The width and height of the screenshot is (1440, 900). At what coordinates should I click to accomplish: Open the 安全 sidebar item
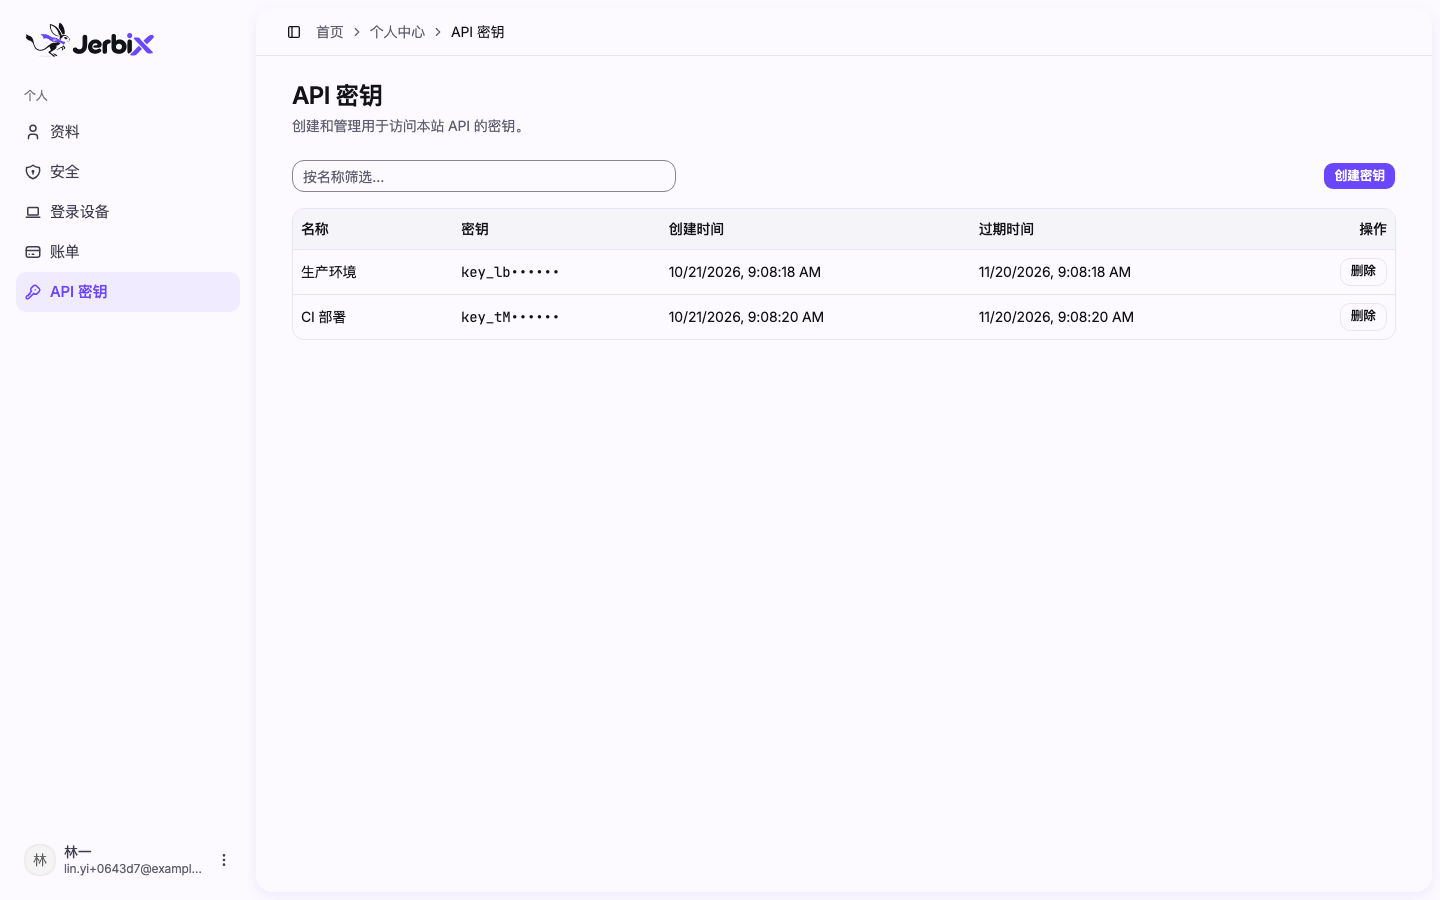tap(128, 172)
